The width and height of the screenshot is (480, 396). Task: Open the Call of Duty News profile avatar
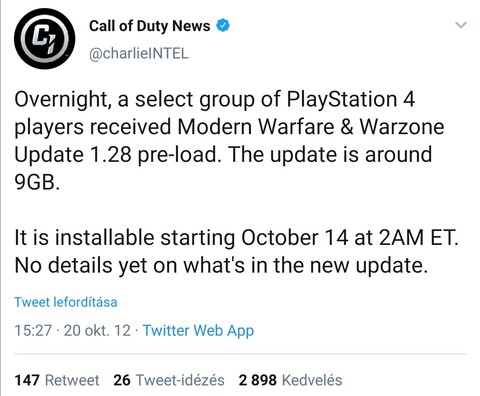(x=45, y=39)
